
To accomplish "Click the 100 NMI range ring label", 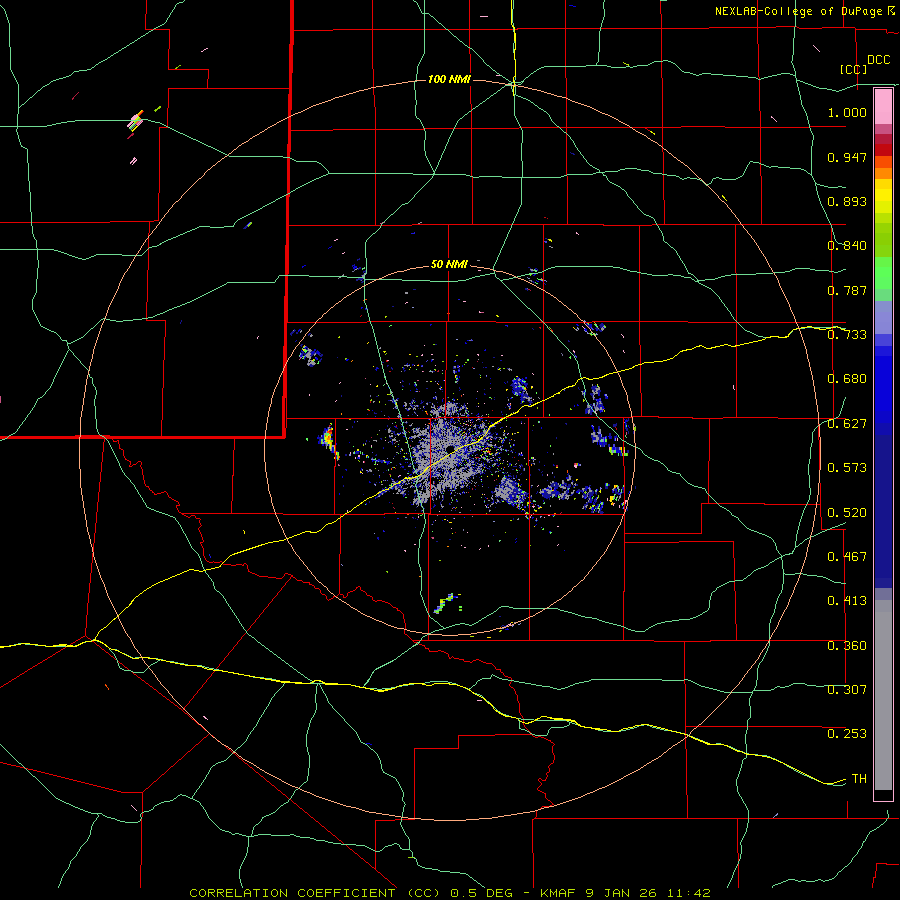I will [449, 79].
